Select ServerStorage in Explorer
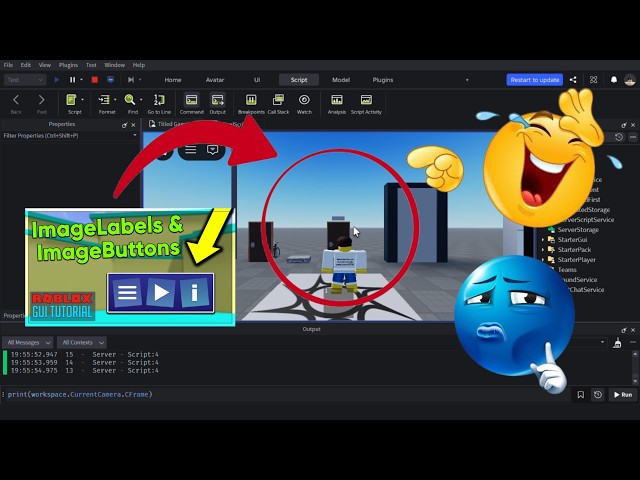Screen dimensions: 640x480 (578, 230)
